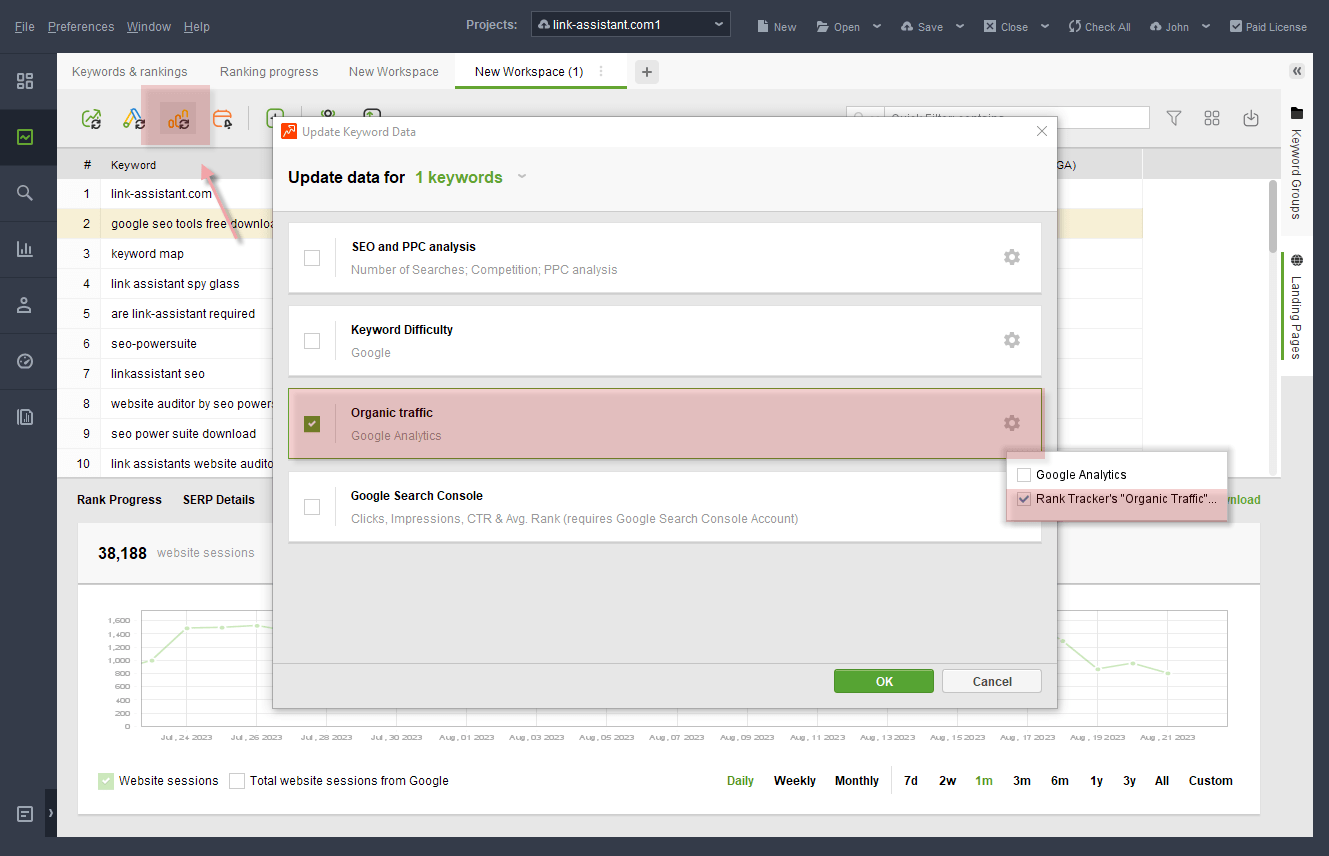The width and height of the screenshot is (1329, 856).
Task: Click the export download icon
Action: click(x=1251, y=118)
